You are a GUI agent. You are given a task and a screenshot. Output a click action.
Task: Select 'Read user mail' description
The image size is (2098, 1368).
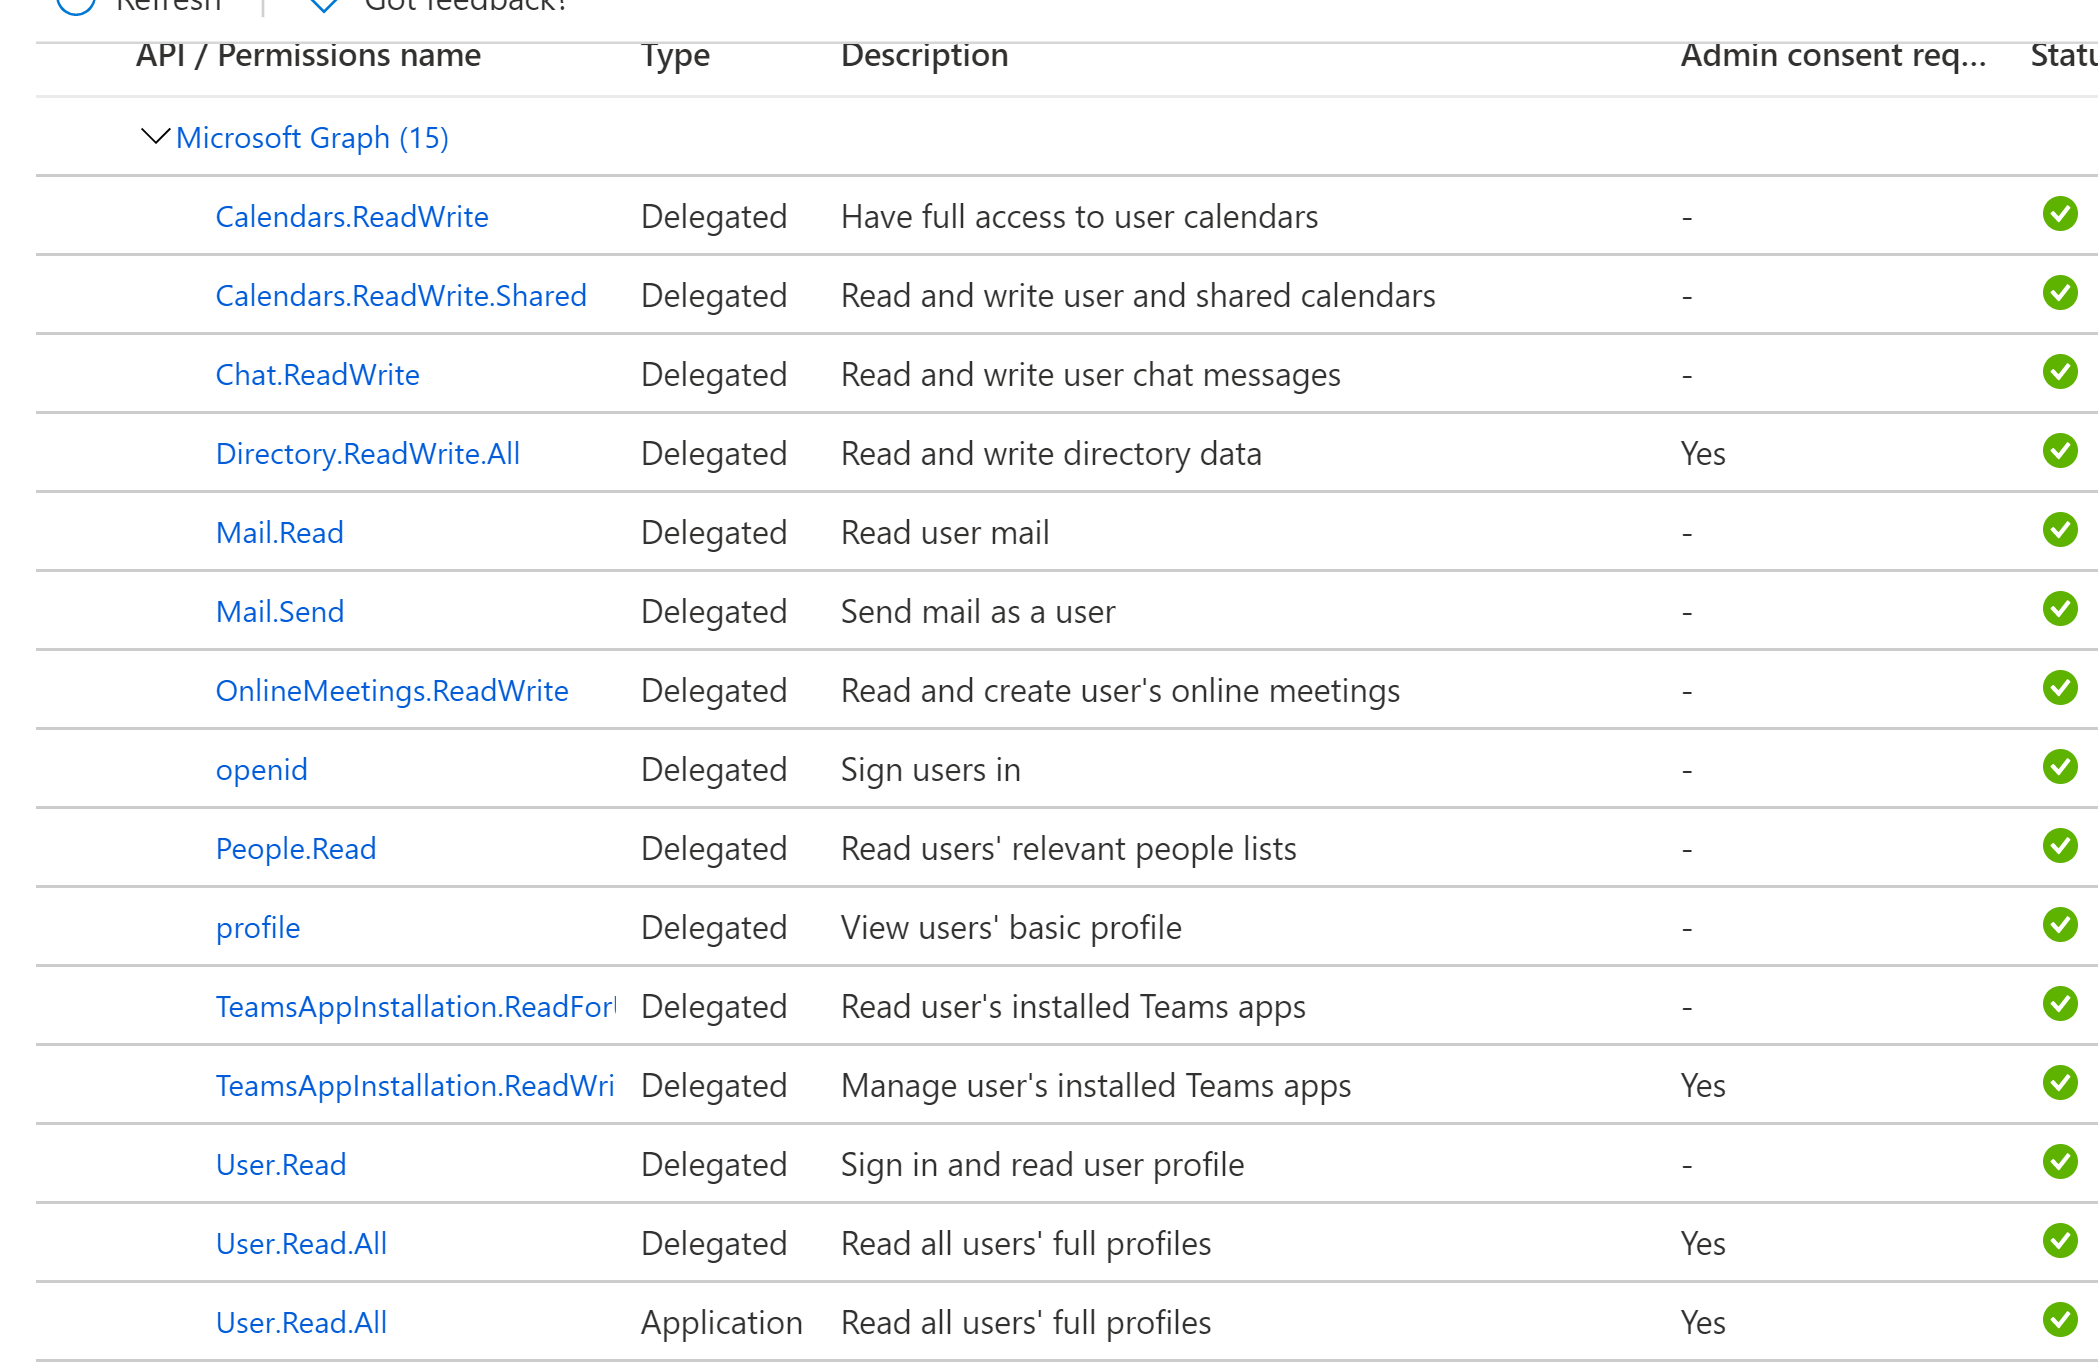tap(945, 532)
